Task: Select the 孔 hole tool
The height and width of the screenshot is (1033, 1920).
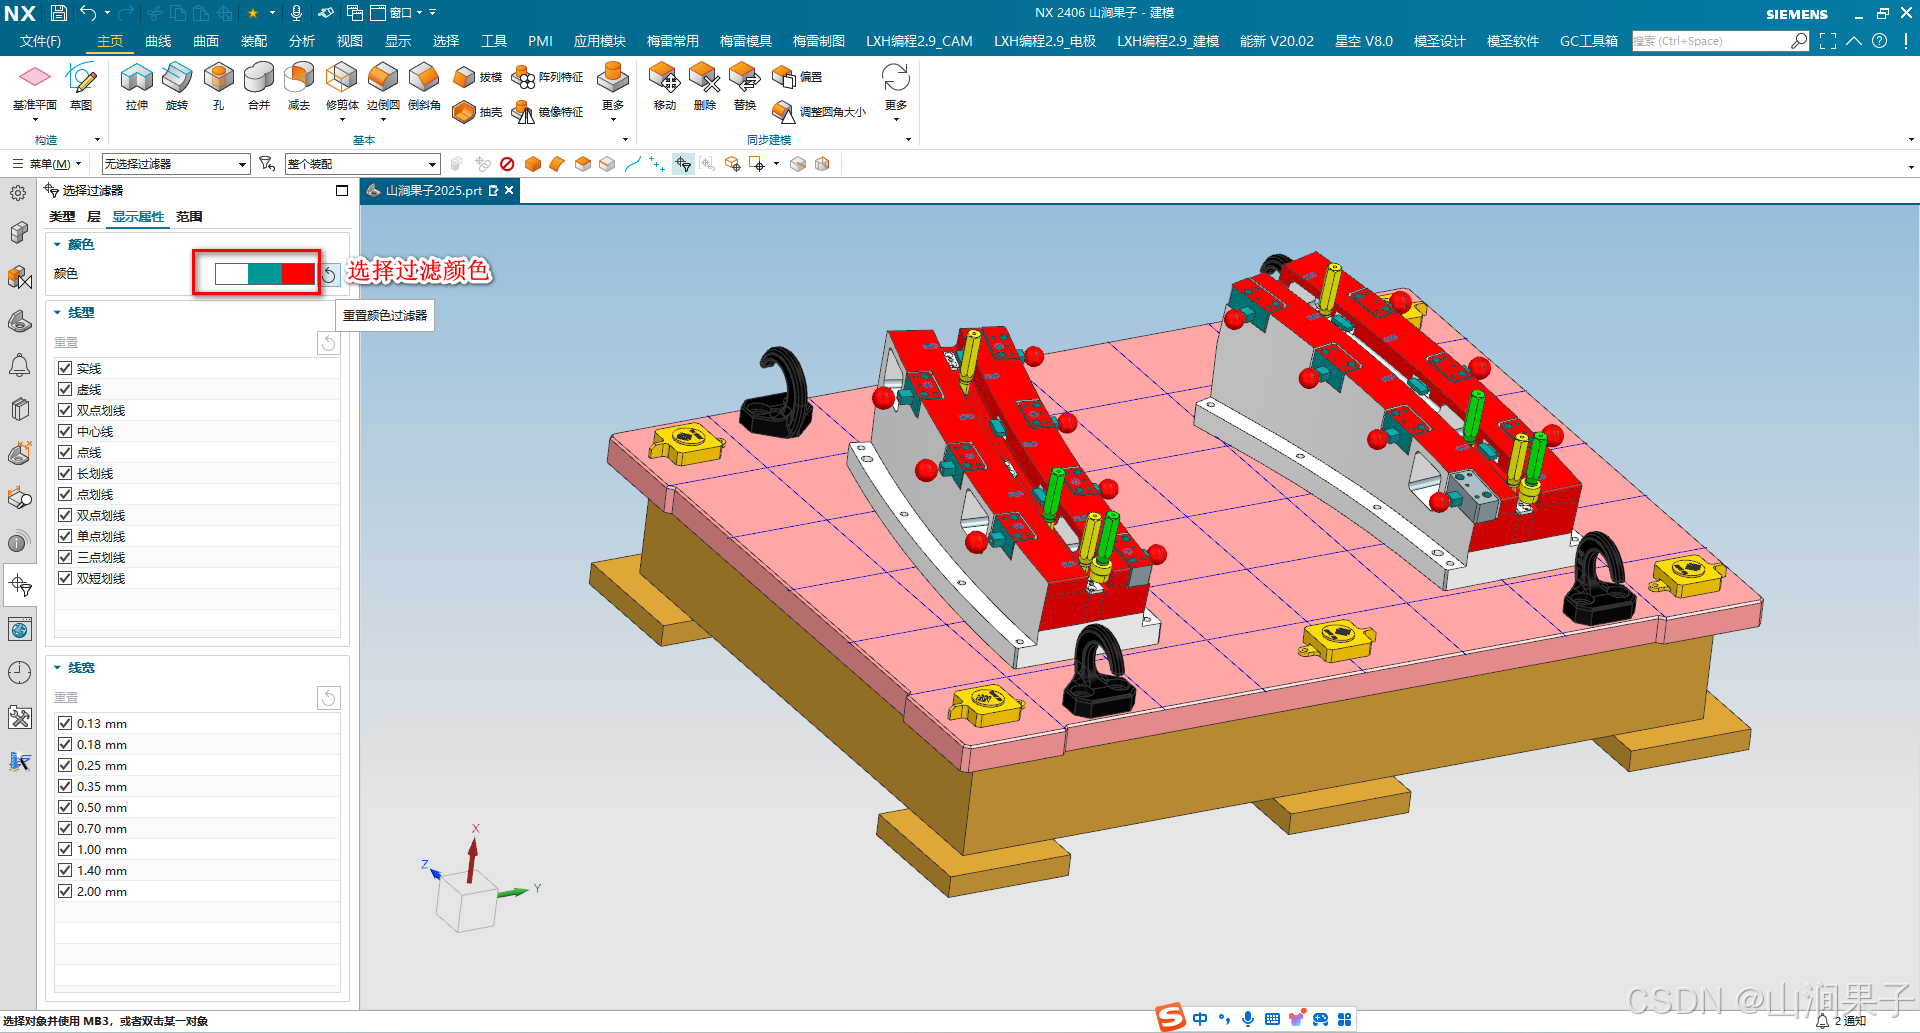Action: (x=218, y=86)
